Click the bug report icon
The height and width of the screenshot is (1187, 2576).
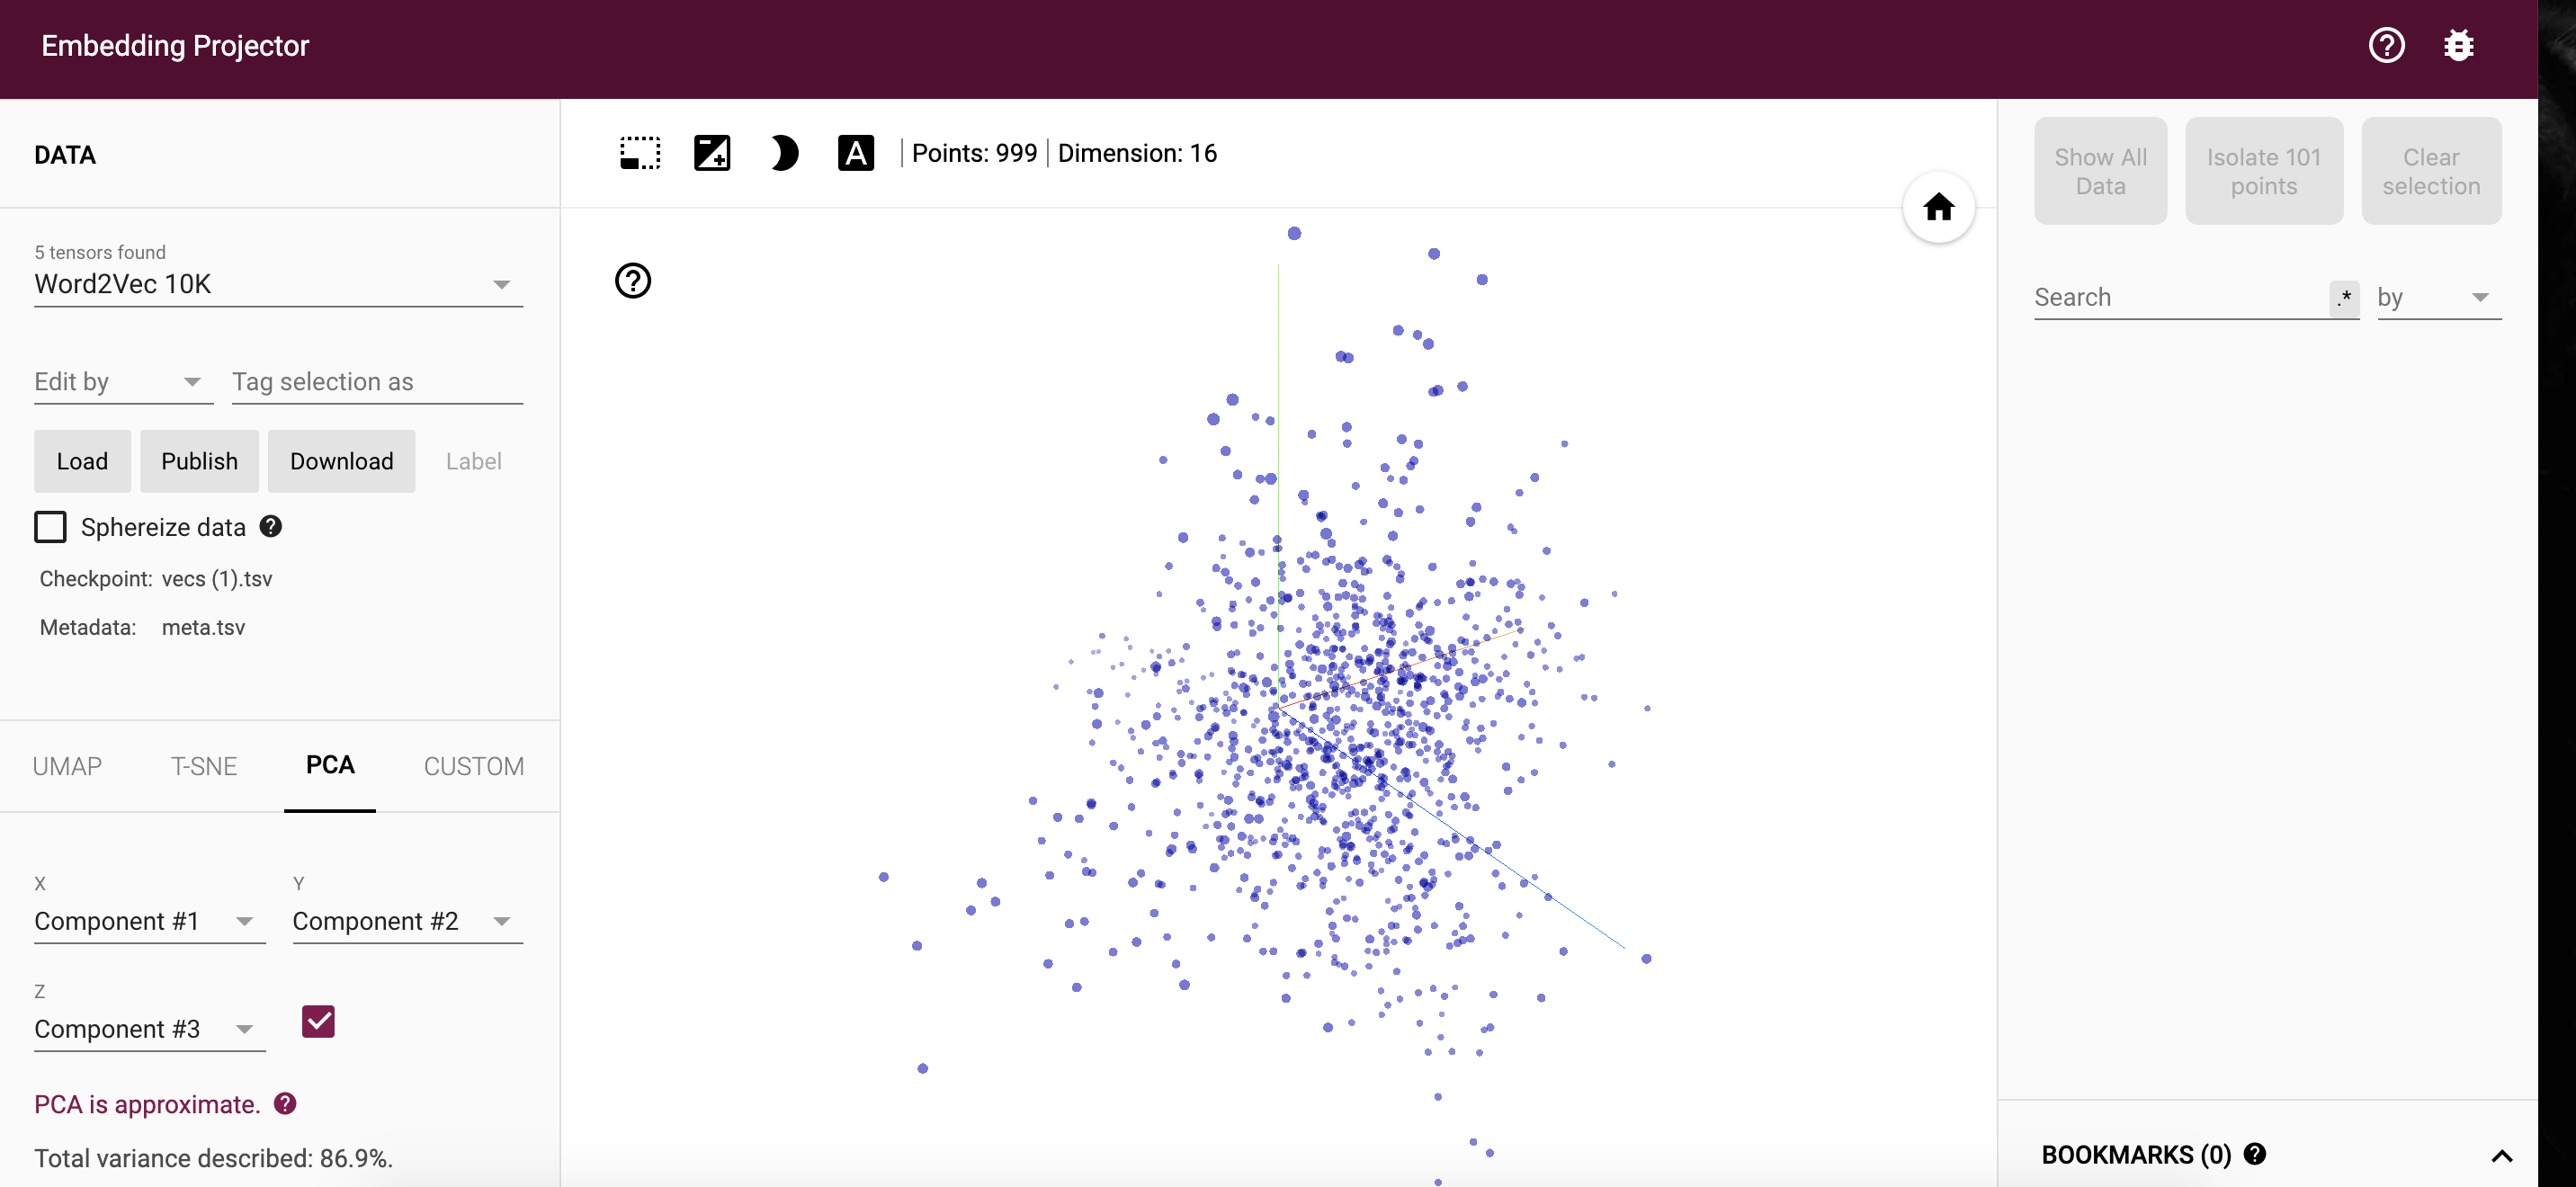click(2458, 45)
